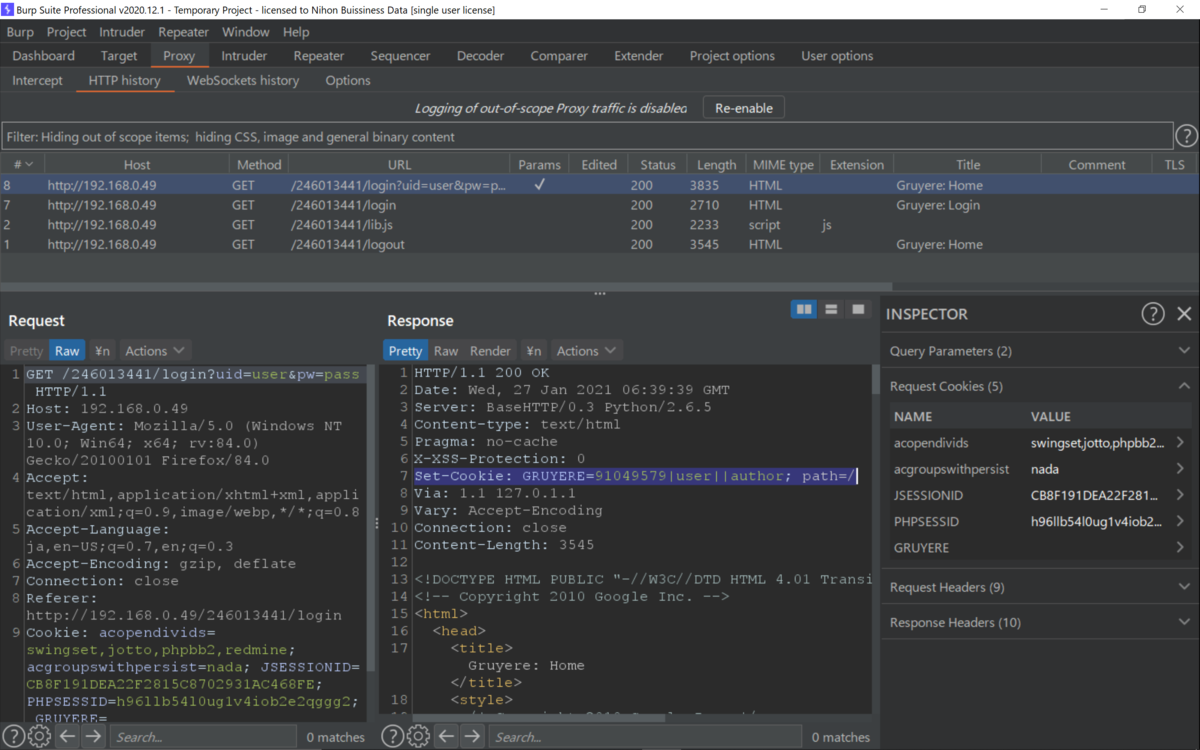The width and height of the screenshot is (1200, 750).
Task: Toggle Request non-printing characters ¥n button
Action: (x=102, y=351)
